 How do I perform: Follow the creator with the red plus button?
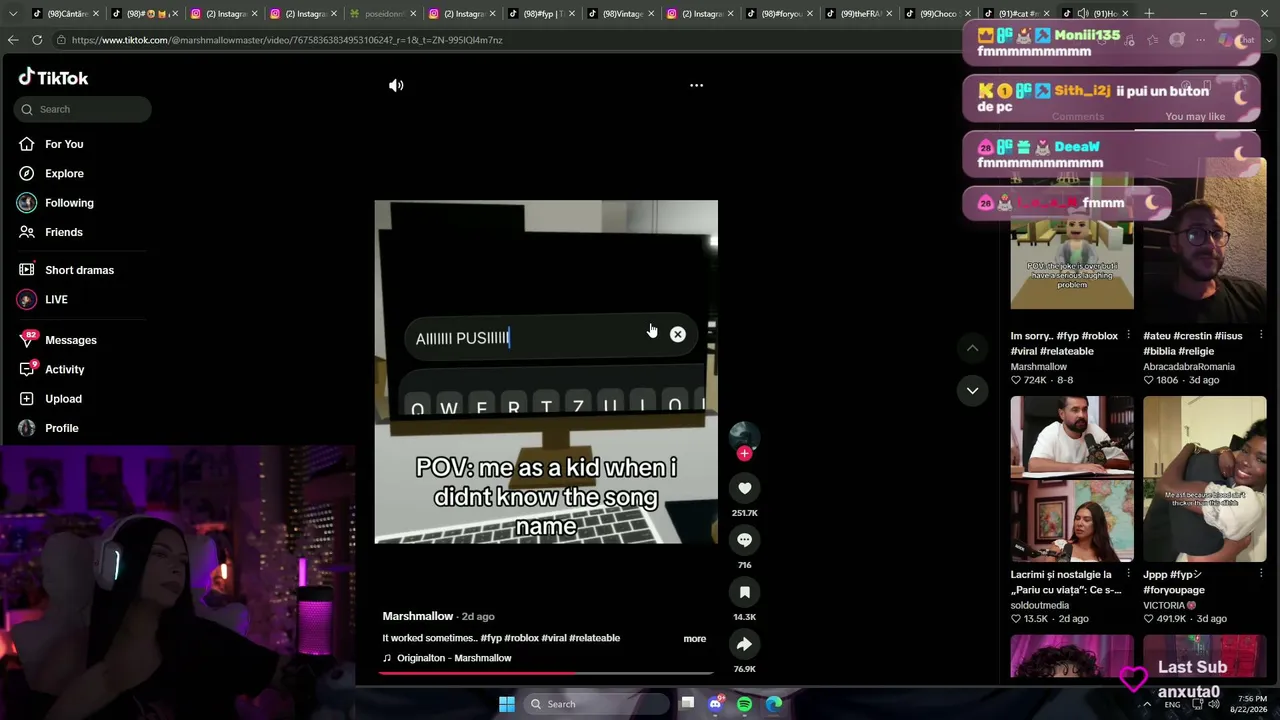[x=744, y=454]
